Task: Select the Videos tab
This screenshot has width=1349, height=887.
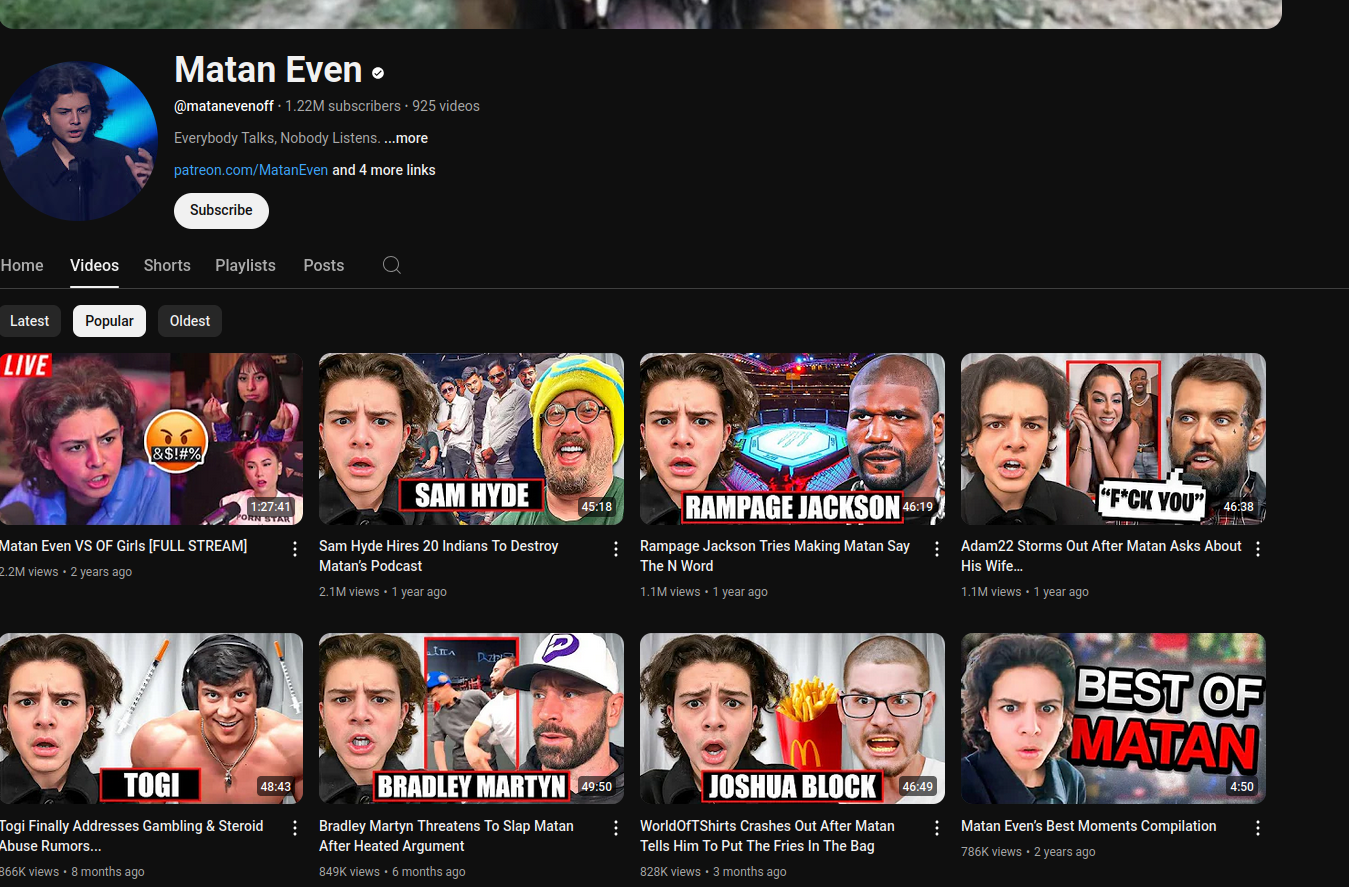Action: pyautogui.click(x=94, y=265)
